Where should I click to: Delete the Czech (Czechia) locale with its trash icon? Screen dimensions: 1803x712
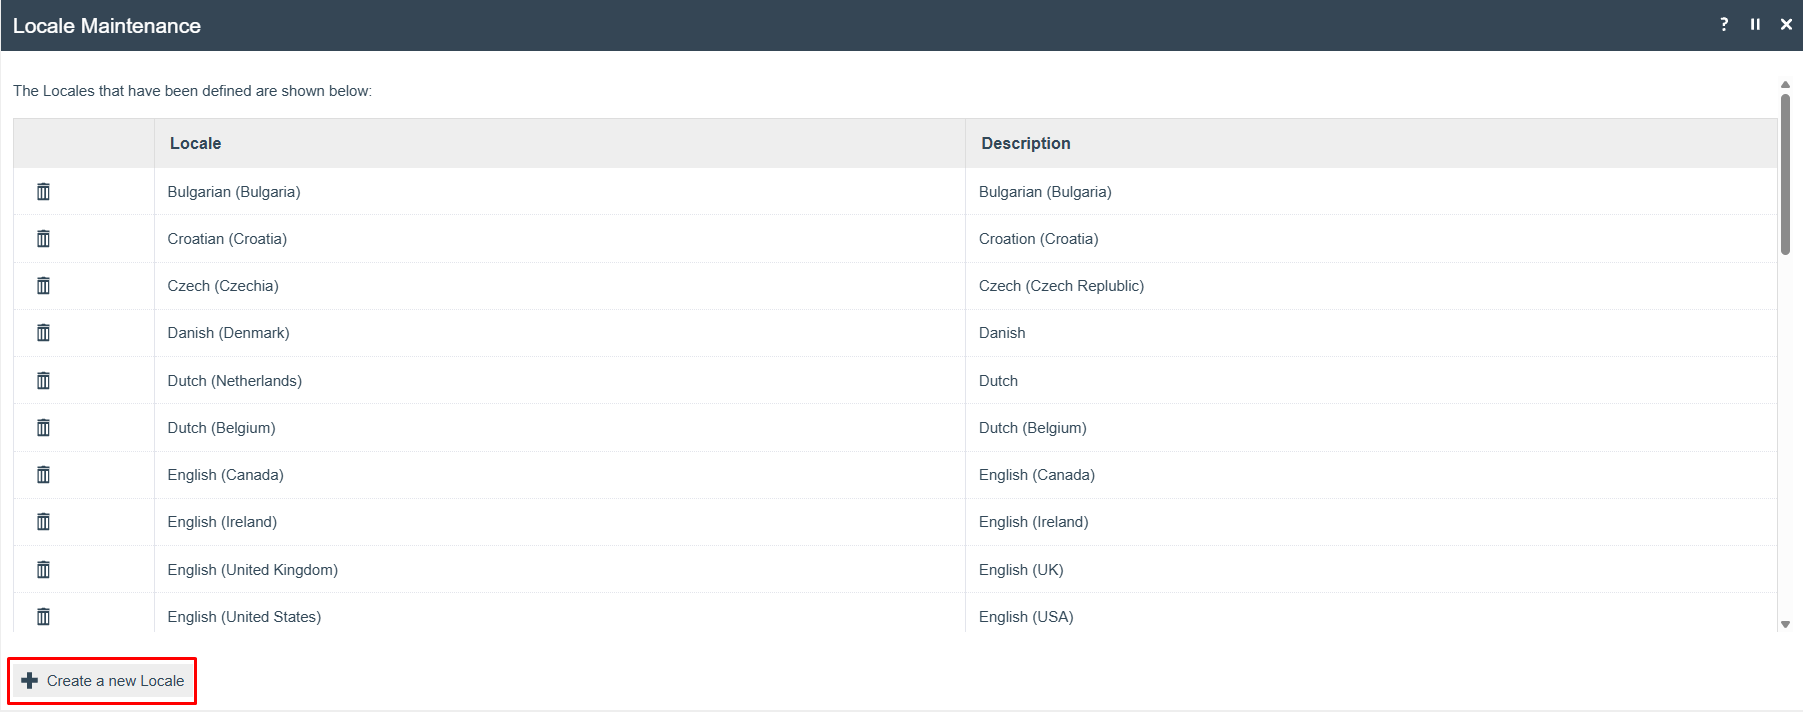(43, 285)
